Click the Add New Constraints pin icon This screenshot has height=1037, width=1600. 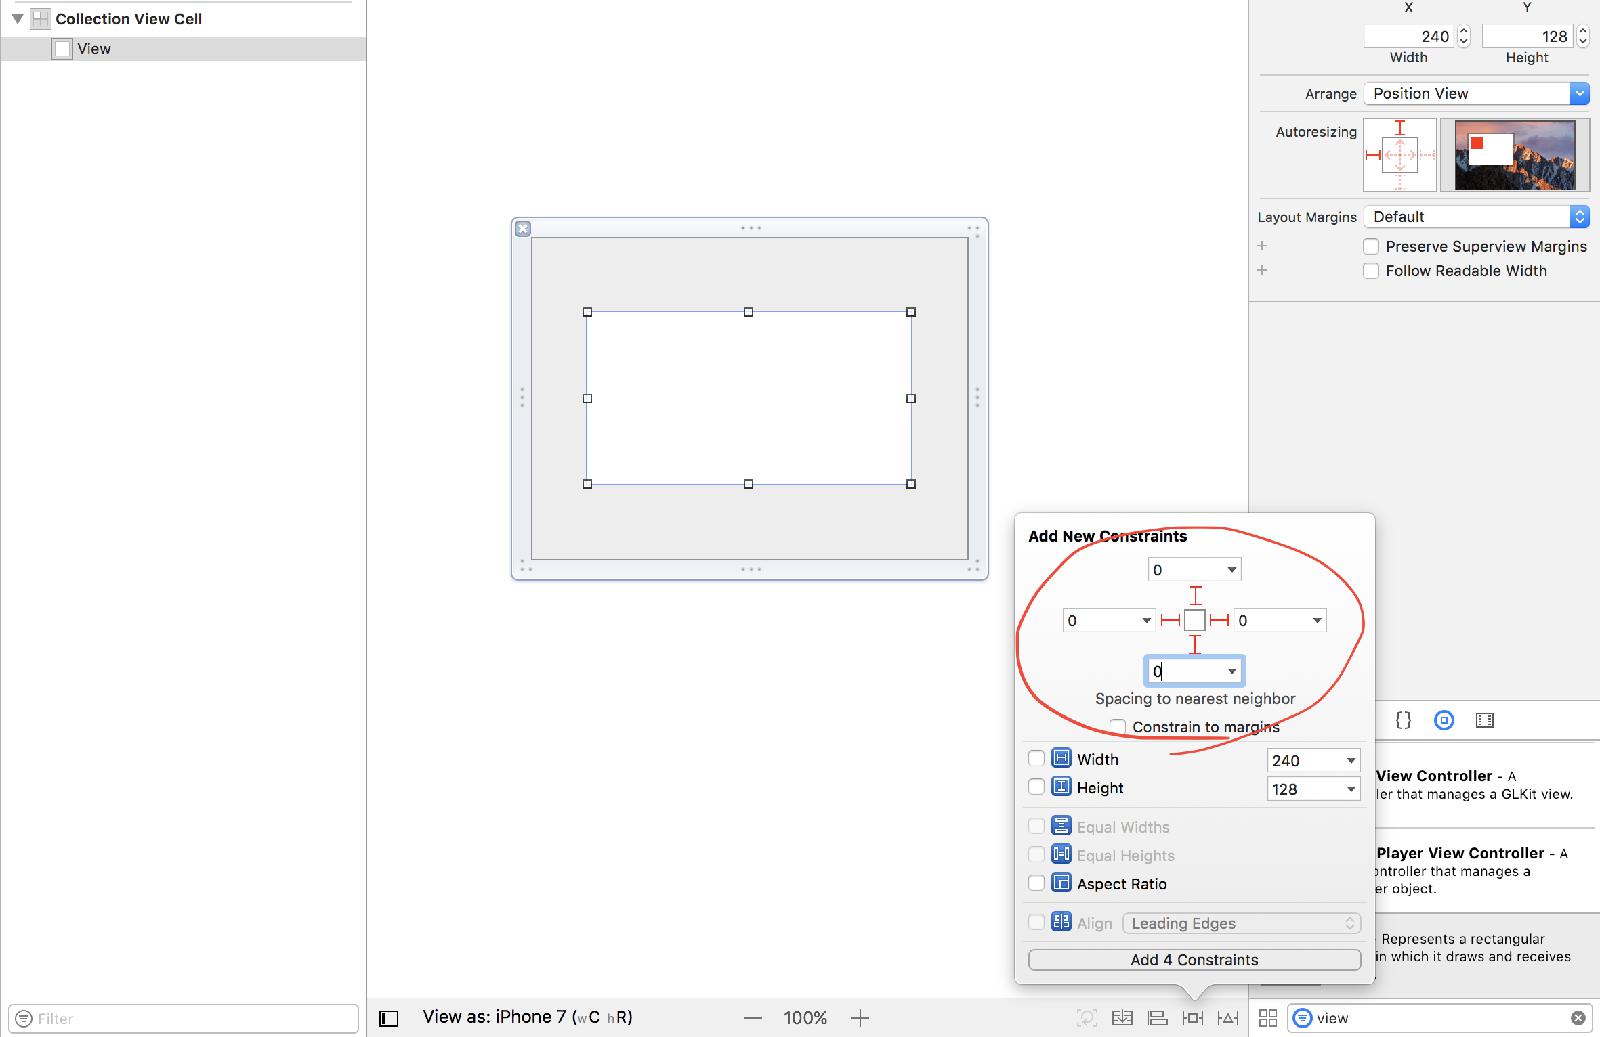click(x=1193, y=1018)
